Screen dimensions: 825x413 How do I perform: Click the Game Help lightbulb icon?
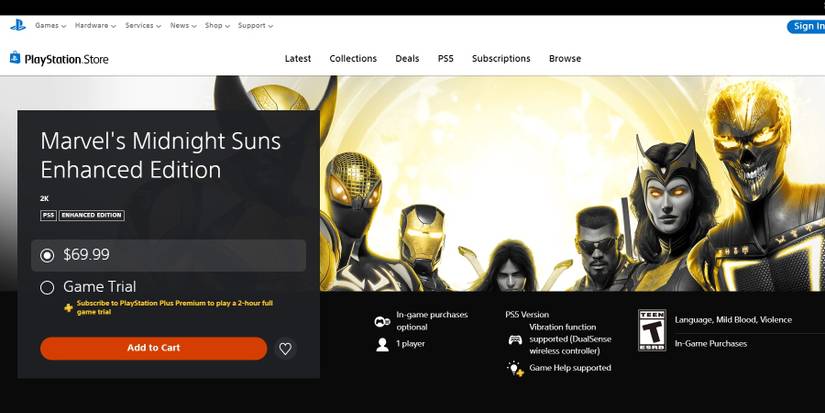515,368
